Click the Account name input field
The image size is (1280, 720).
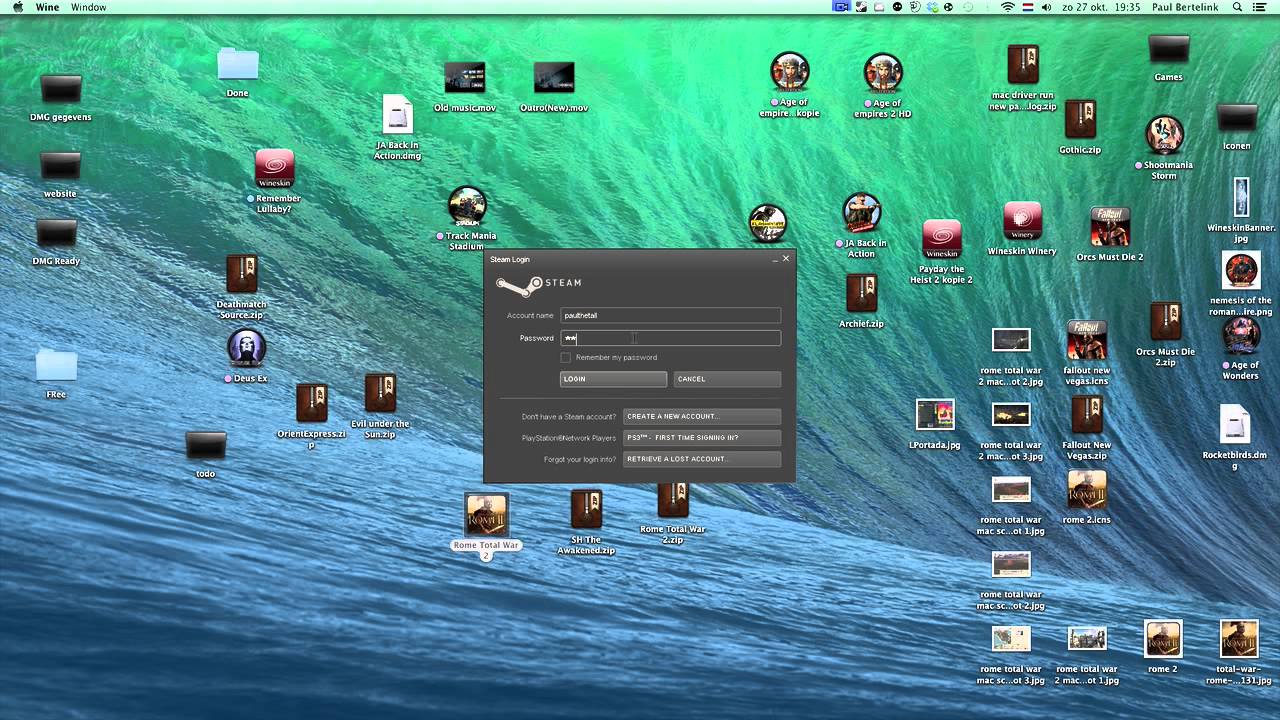point(670,315)
